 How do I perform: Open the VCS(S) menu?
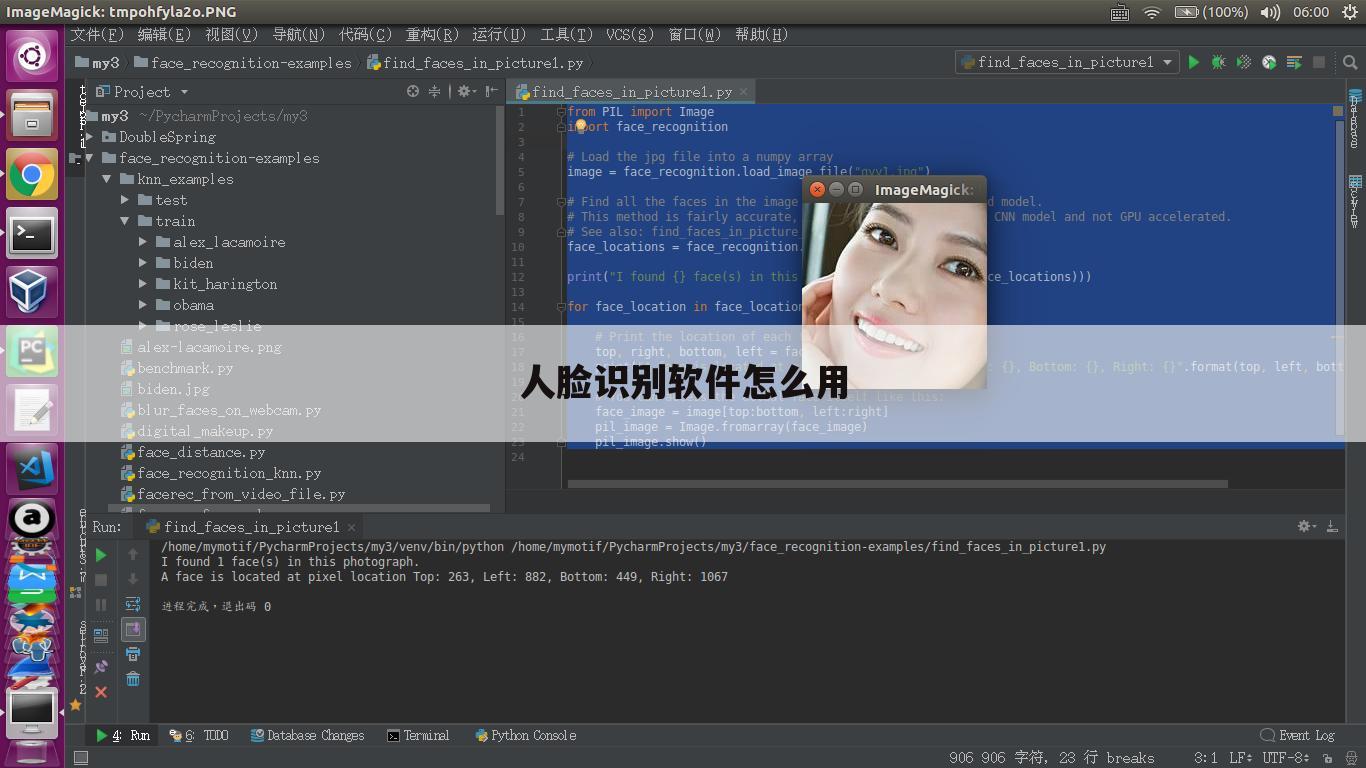(x=630, y=34)
